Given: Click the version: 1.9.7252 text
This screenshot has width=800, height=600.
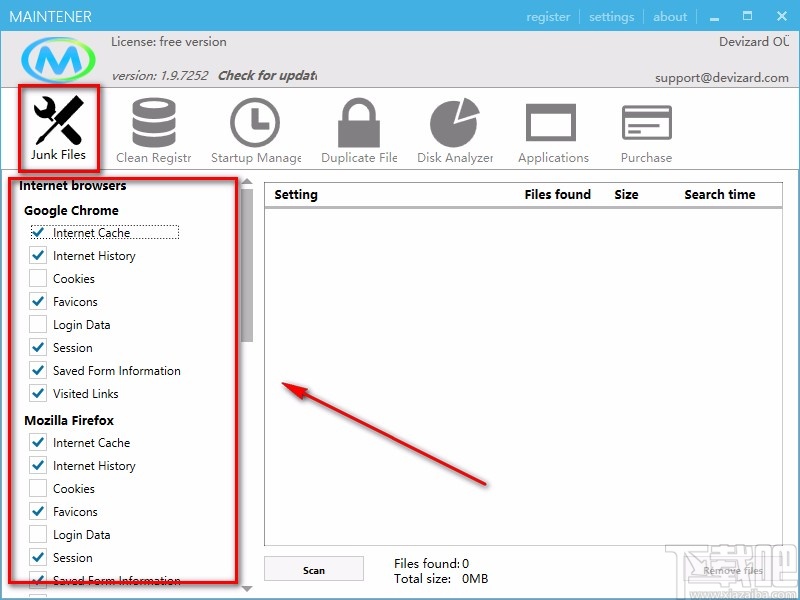Looking at the screenshot, I should point(160,76).
